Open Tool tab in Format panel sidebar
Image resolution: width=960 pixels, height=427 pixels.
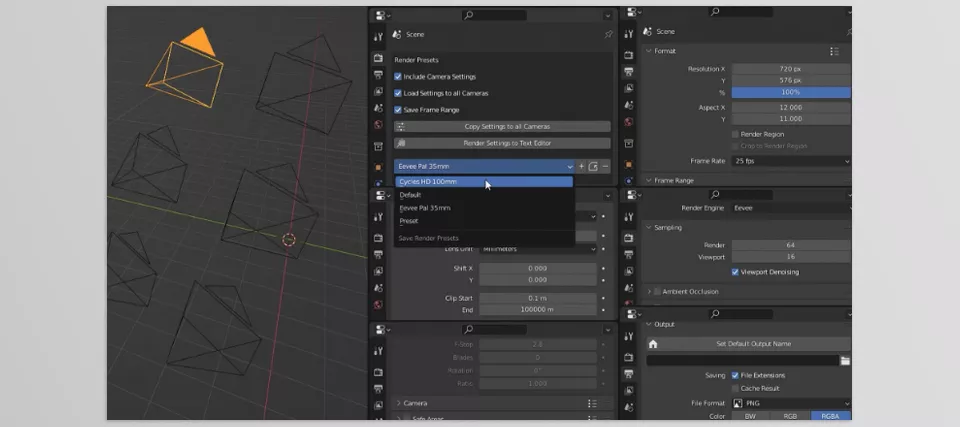[x=629, y=34]
